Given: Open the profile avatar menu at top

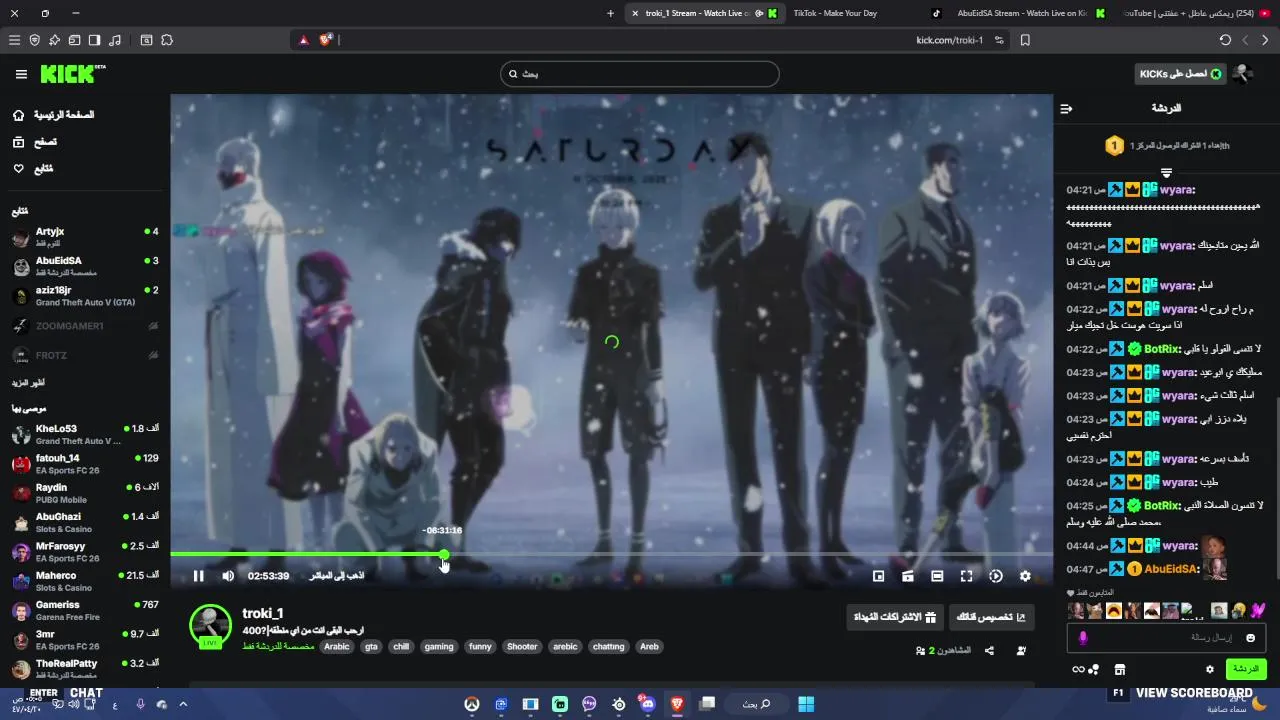Looking at the screenshot, I should click(1242, 74).
